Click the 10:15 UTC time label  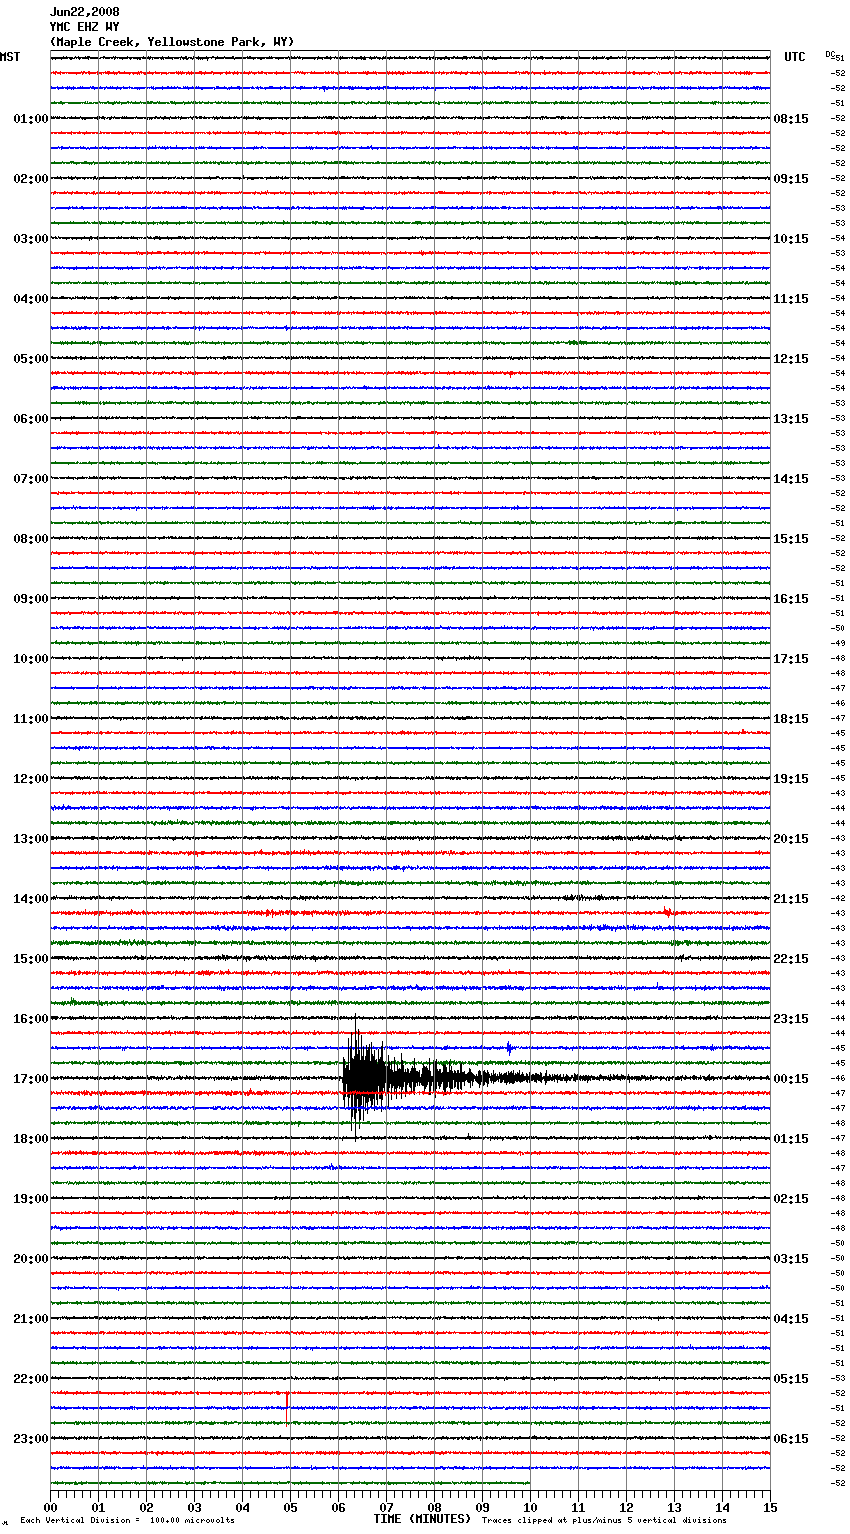tap(791, 239)
